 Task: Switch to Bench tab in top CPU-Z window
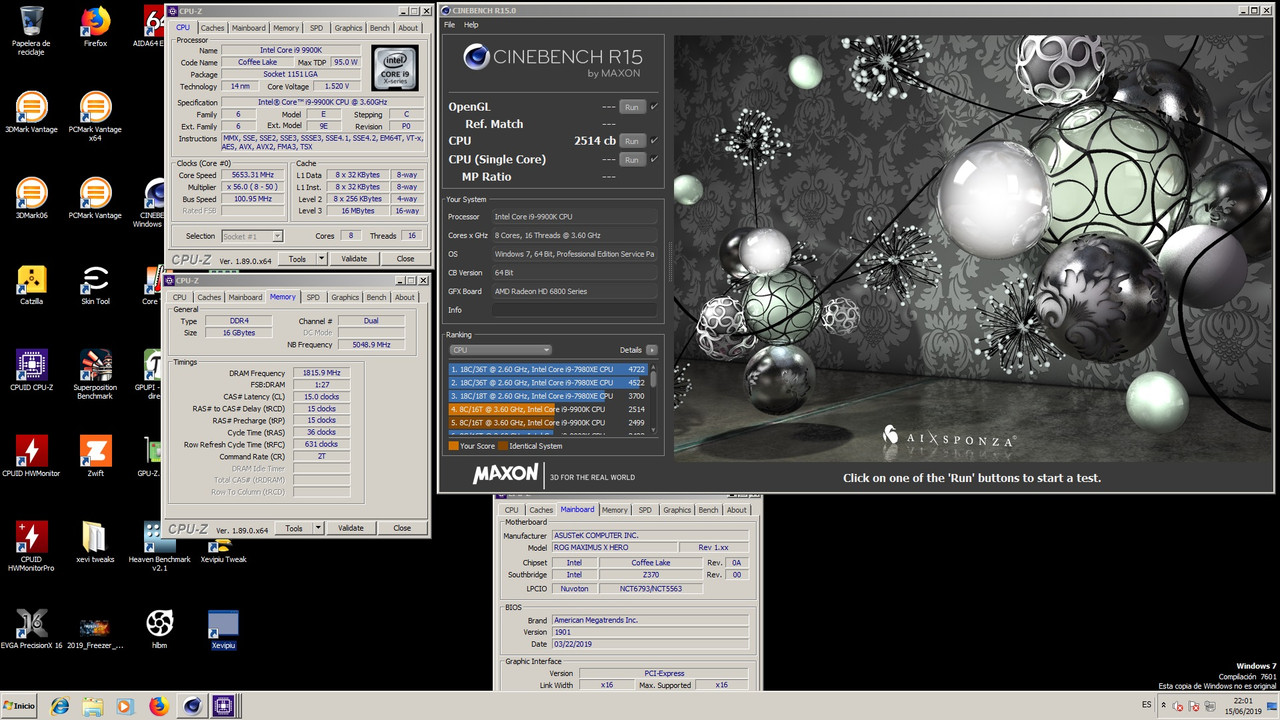coord(379,28)
